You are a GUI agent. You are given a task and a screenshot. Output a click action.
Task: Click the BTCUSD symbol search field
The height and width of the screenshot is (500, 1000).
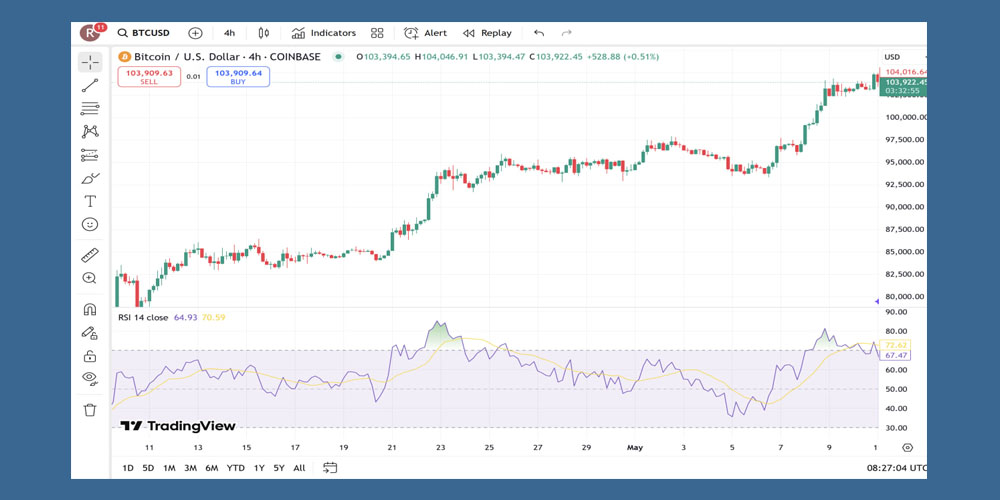(146, 33)
